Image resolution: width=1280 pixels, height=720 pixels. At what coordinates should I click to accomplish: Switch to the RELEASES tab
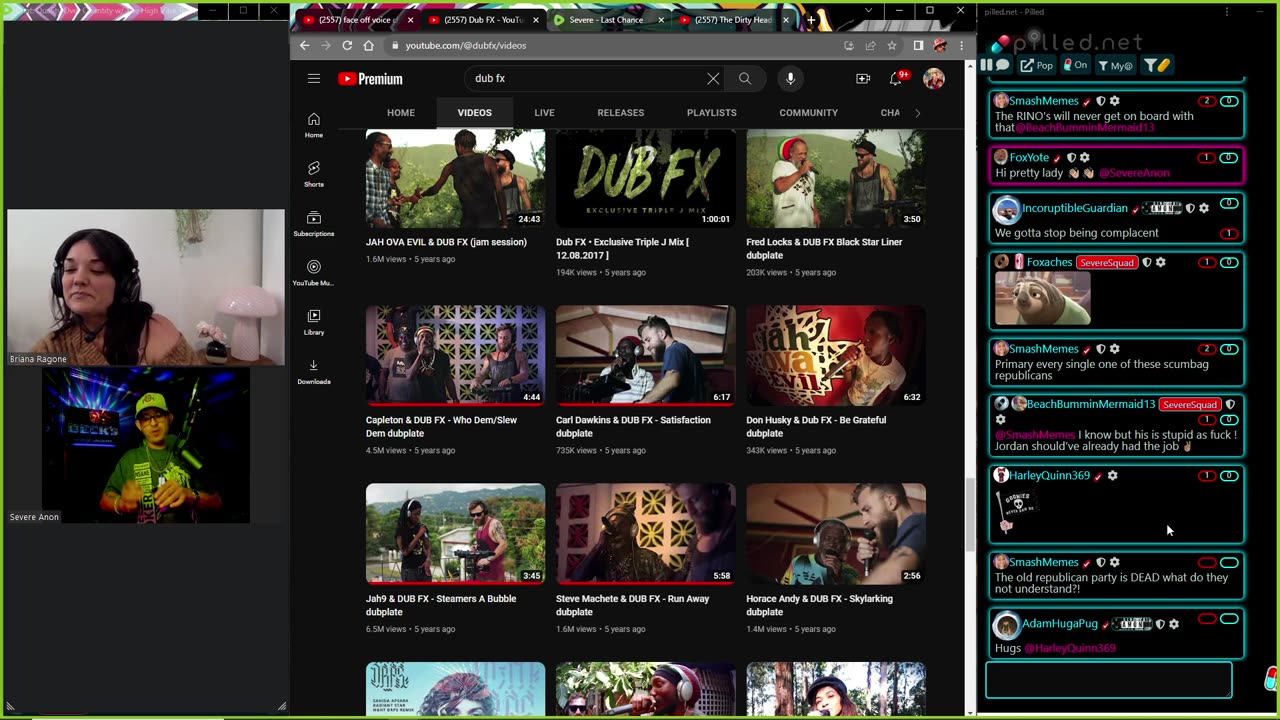[621, 113]
